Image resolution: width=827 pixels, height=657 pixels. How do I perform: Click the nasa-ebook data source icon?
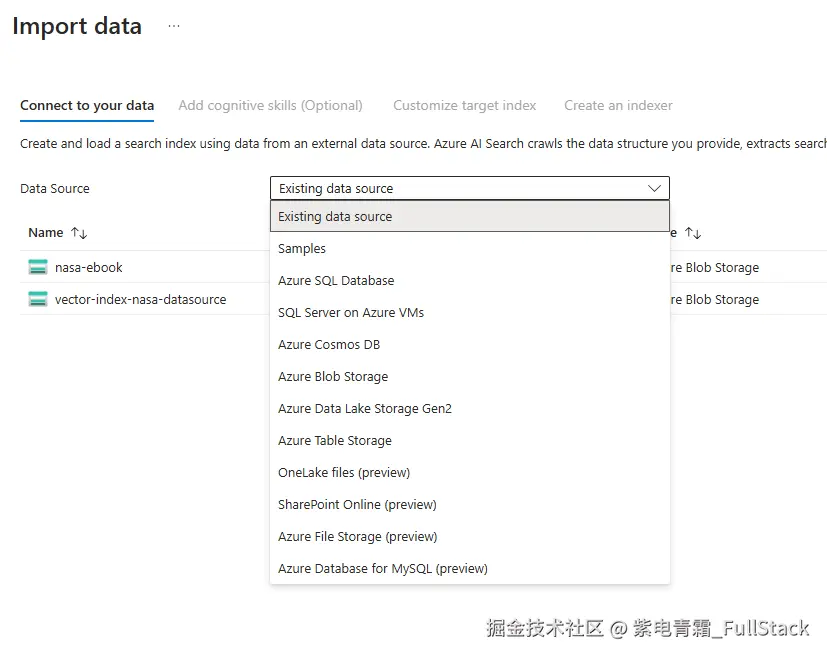[x=38, y=267]
